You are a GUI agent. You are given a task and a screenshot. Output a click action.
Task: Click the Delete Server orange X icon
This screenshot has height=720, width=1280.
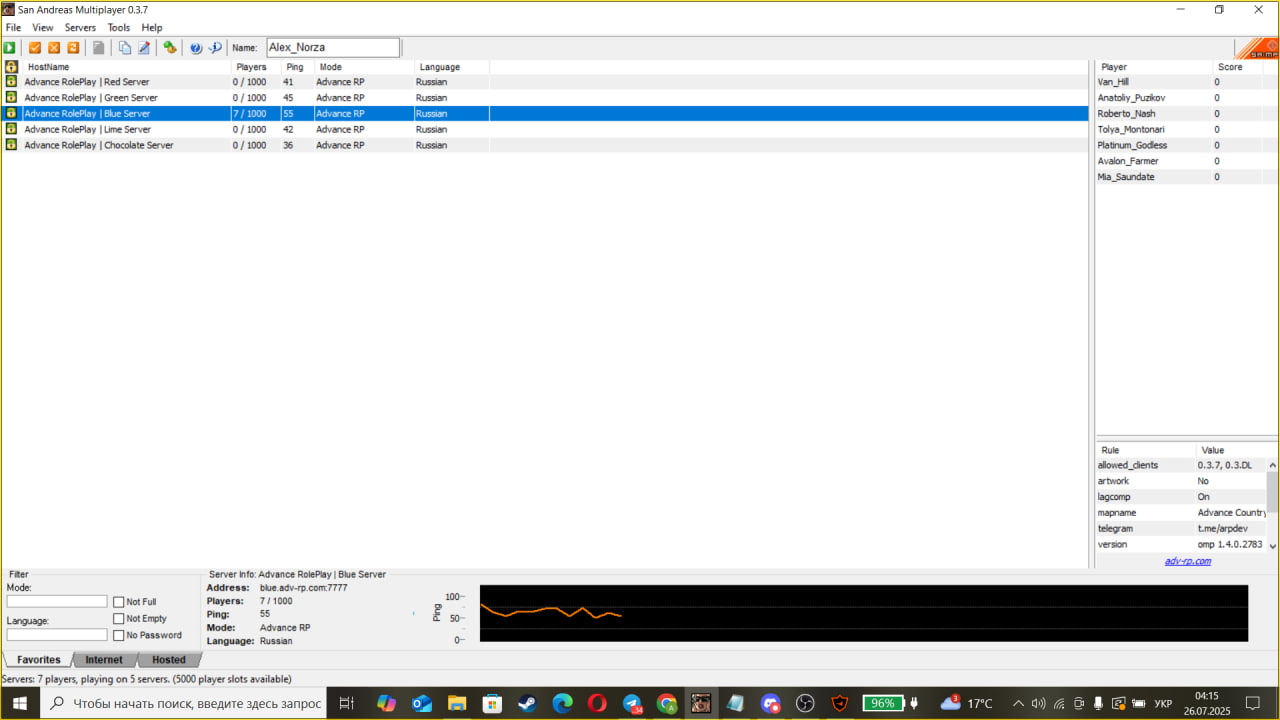(x=54, y=47)
